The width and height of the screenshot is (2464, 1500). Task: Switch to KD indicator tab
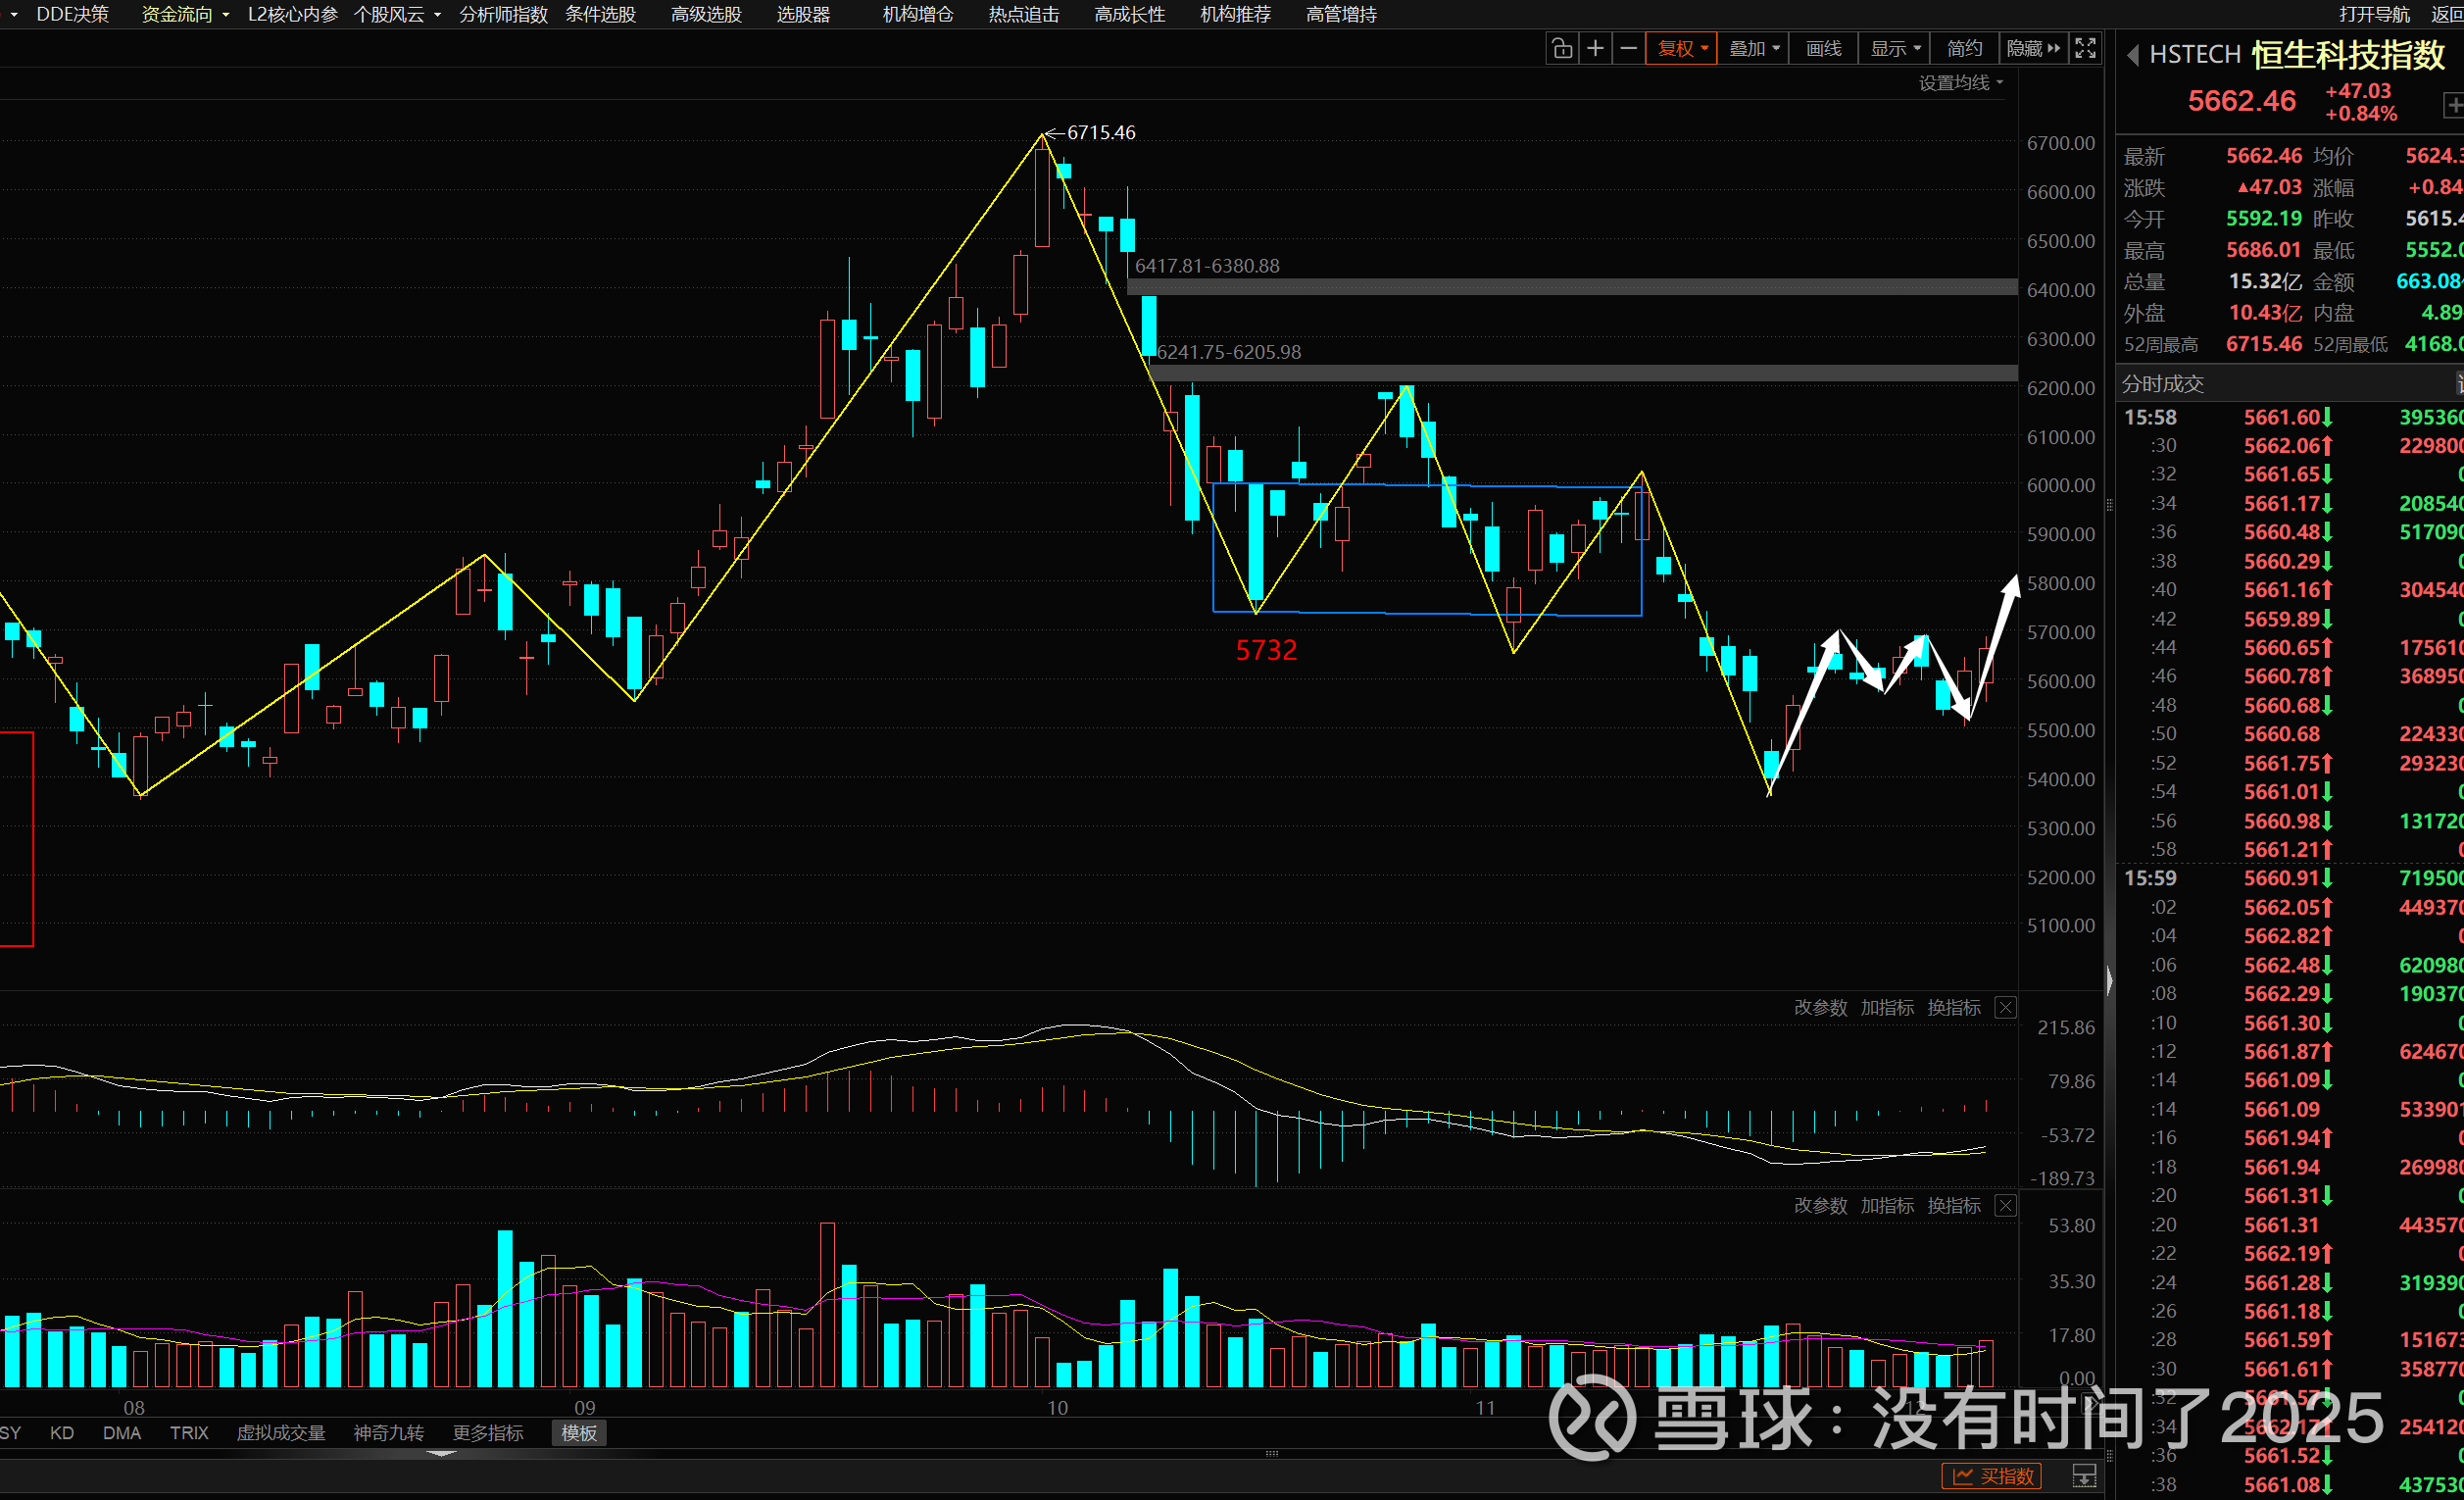(62, 1433)
